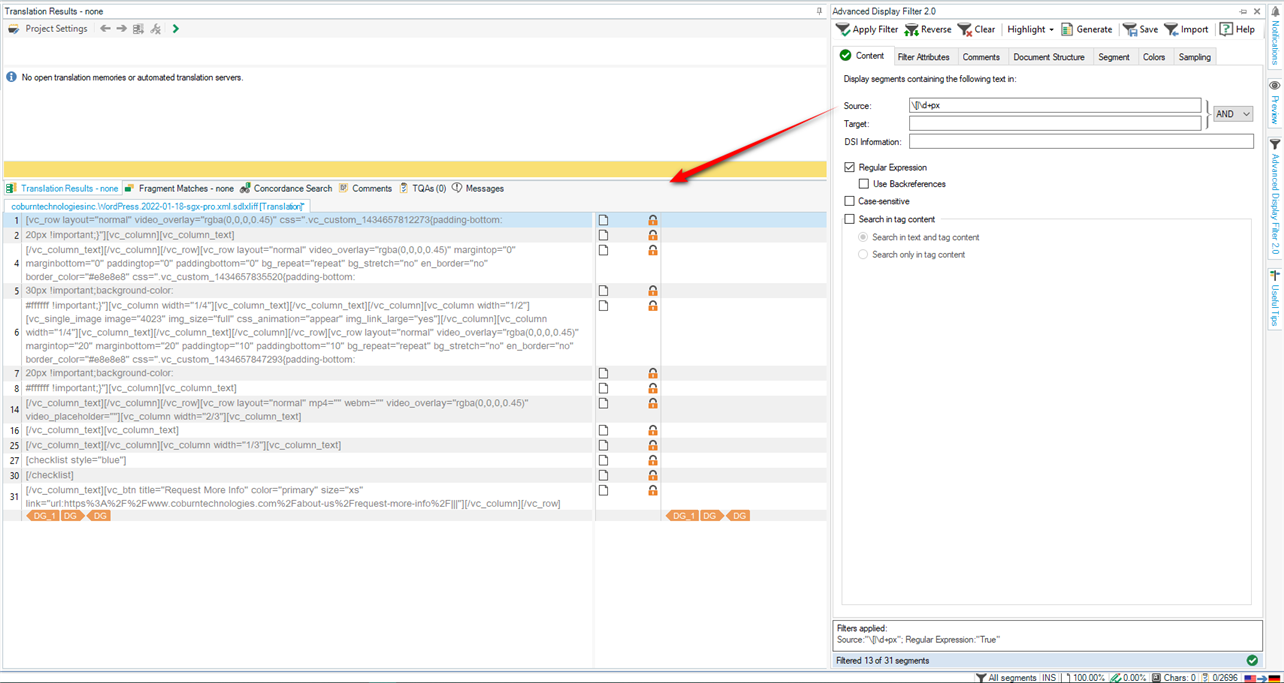Switch to Document Structure tab
Image resolution: width=1284 pixels, height=683 pixels.
coord(1048,57)
